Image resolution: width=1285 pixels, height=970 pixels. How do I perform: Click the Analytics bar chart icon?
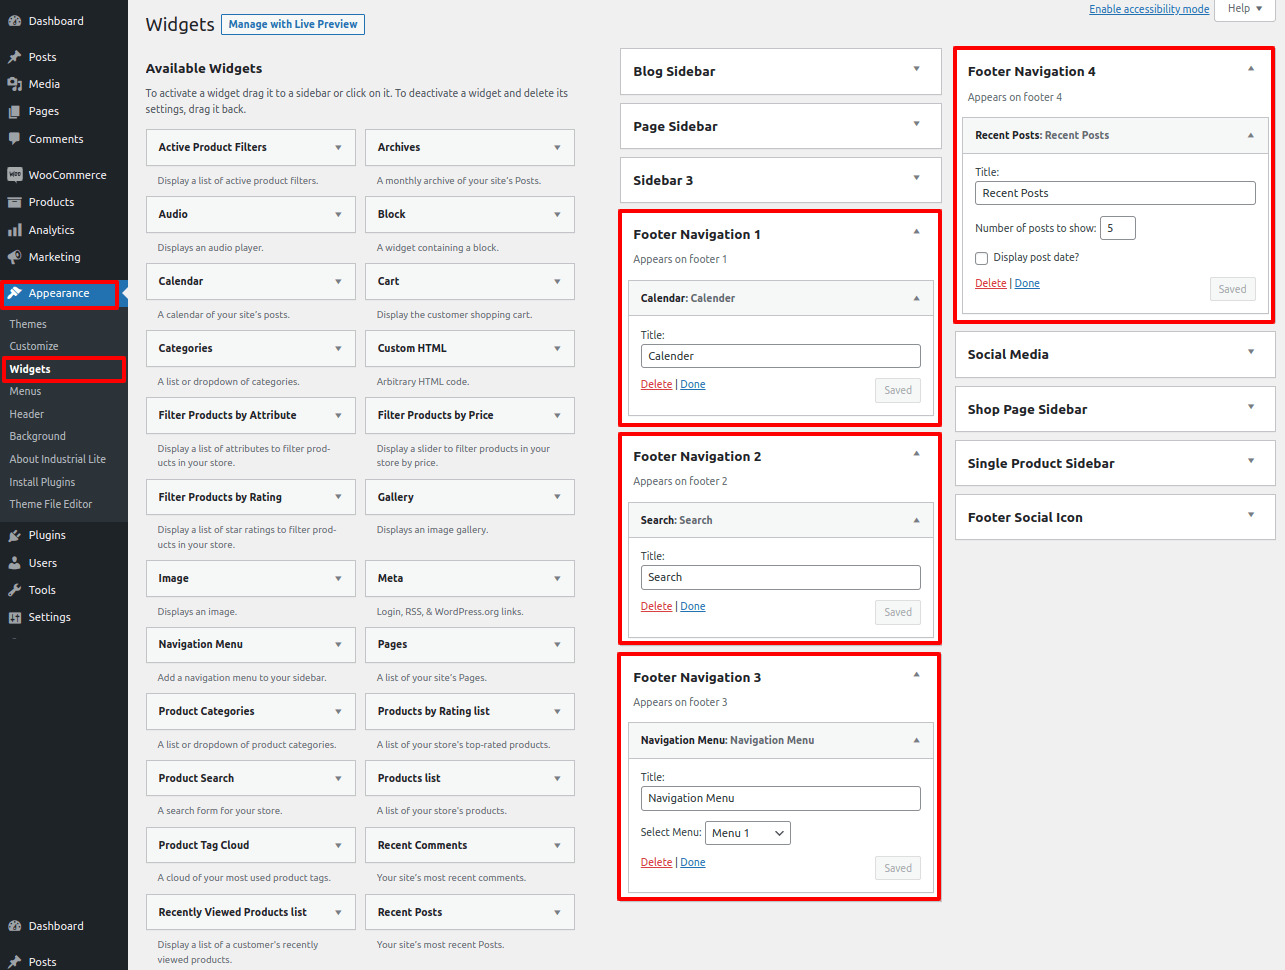pyautogui.click(x=14, y=230)
